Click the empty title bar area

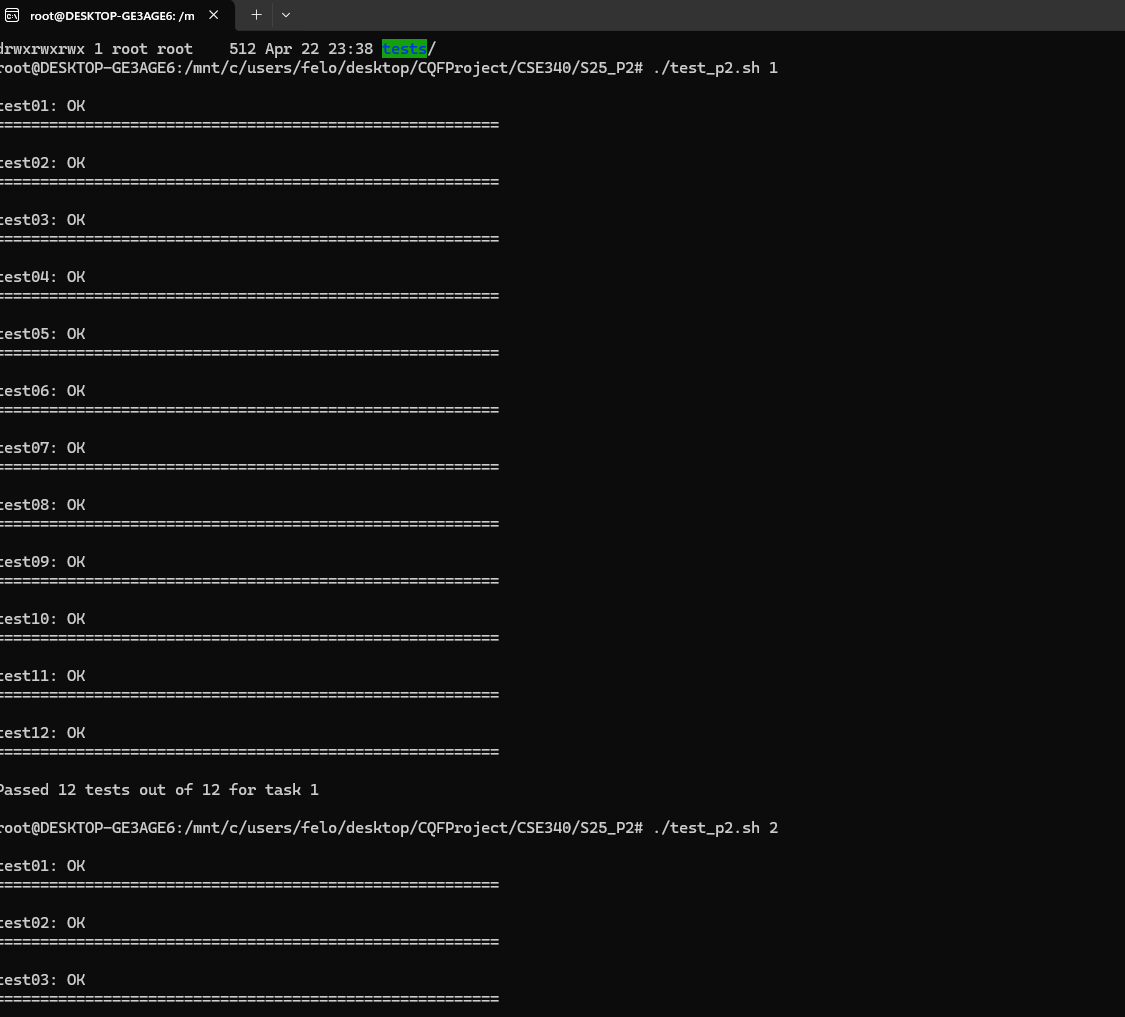click(700, 15)
